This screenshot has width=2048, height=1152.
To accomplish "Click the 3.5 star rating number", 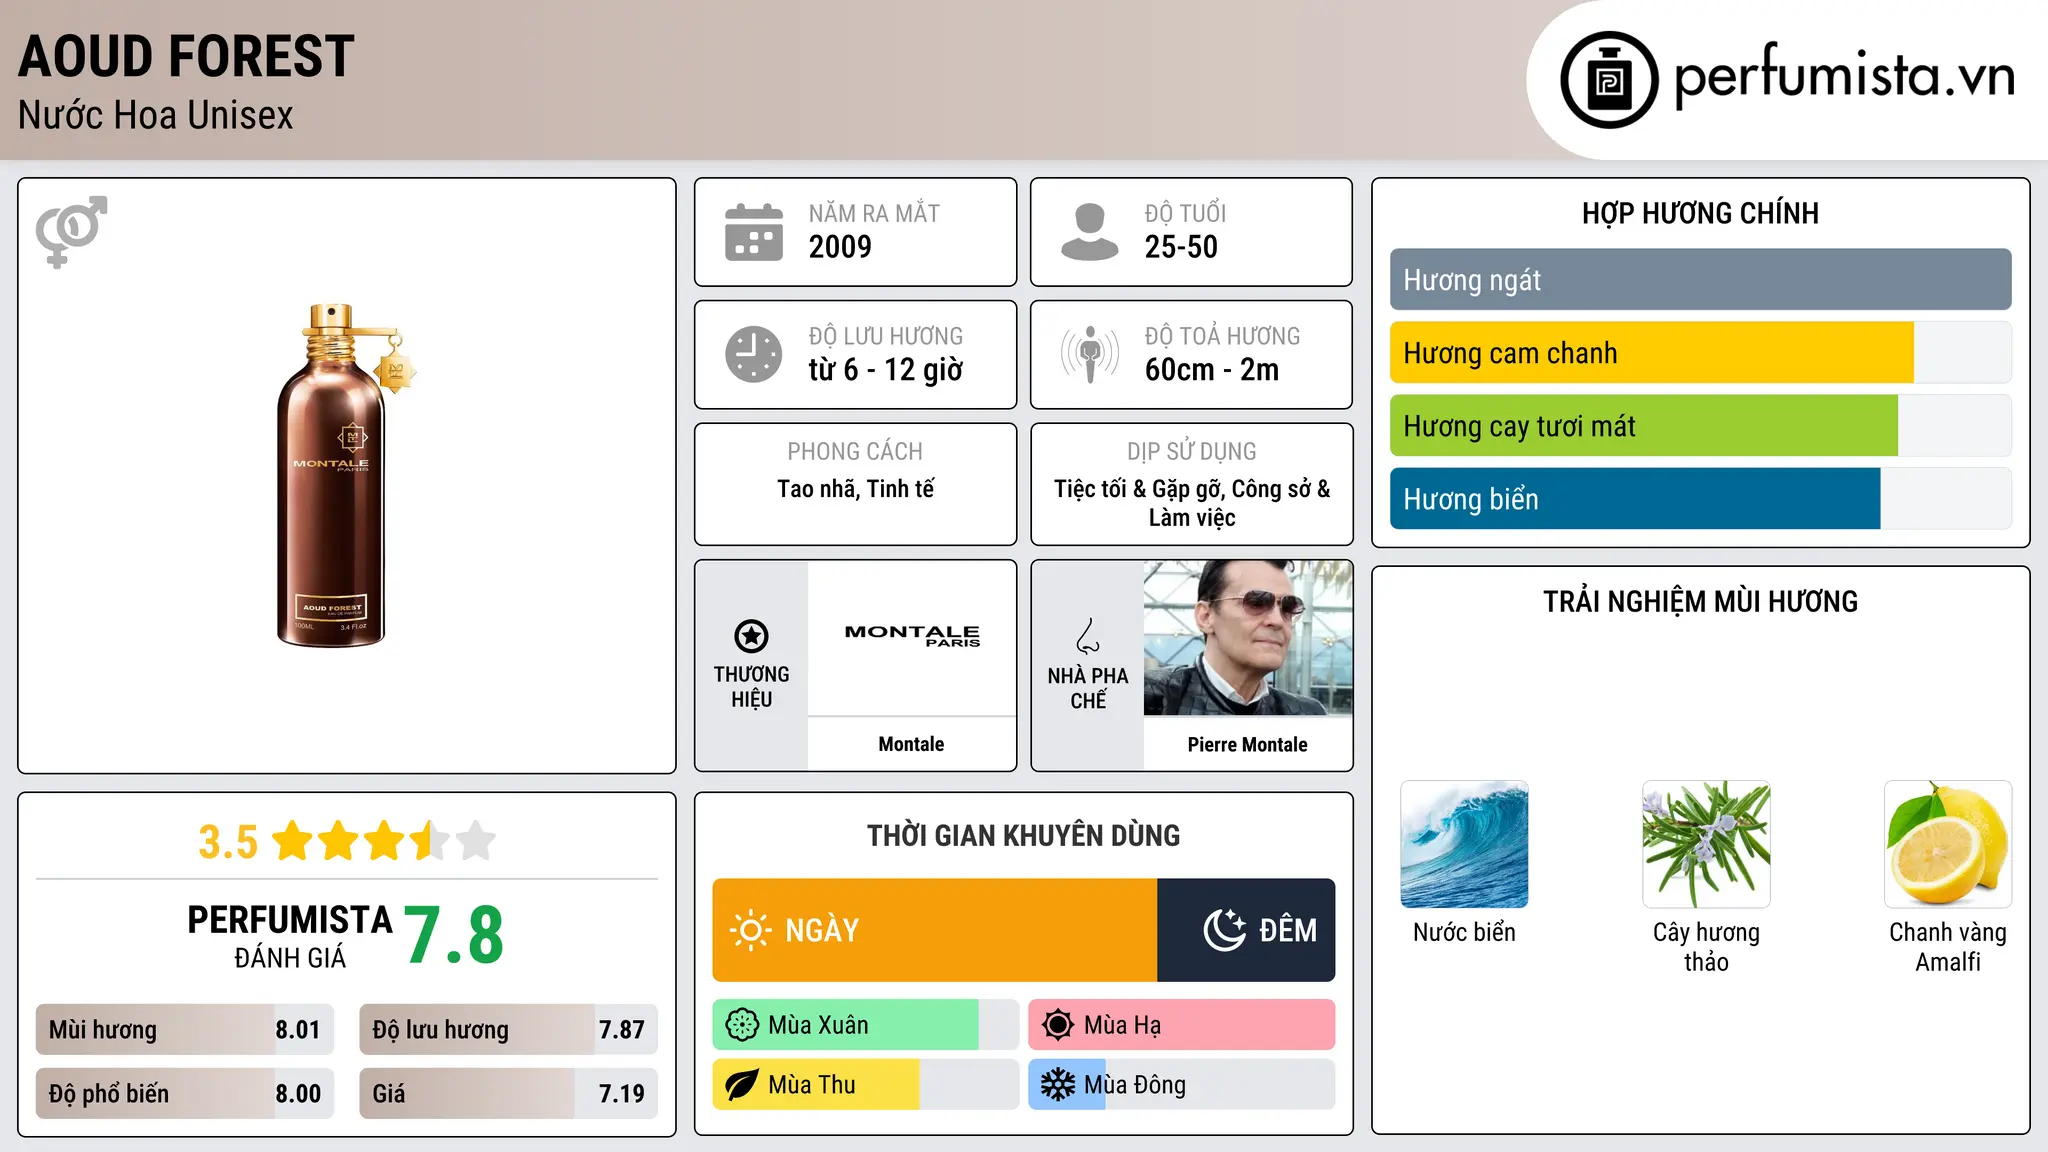I will (228, 842).
